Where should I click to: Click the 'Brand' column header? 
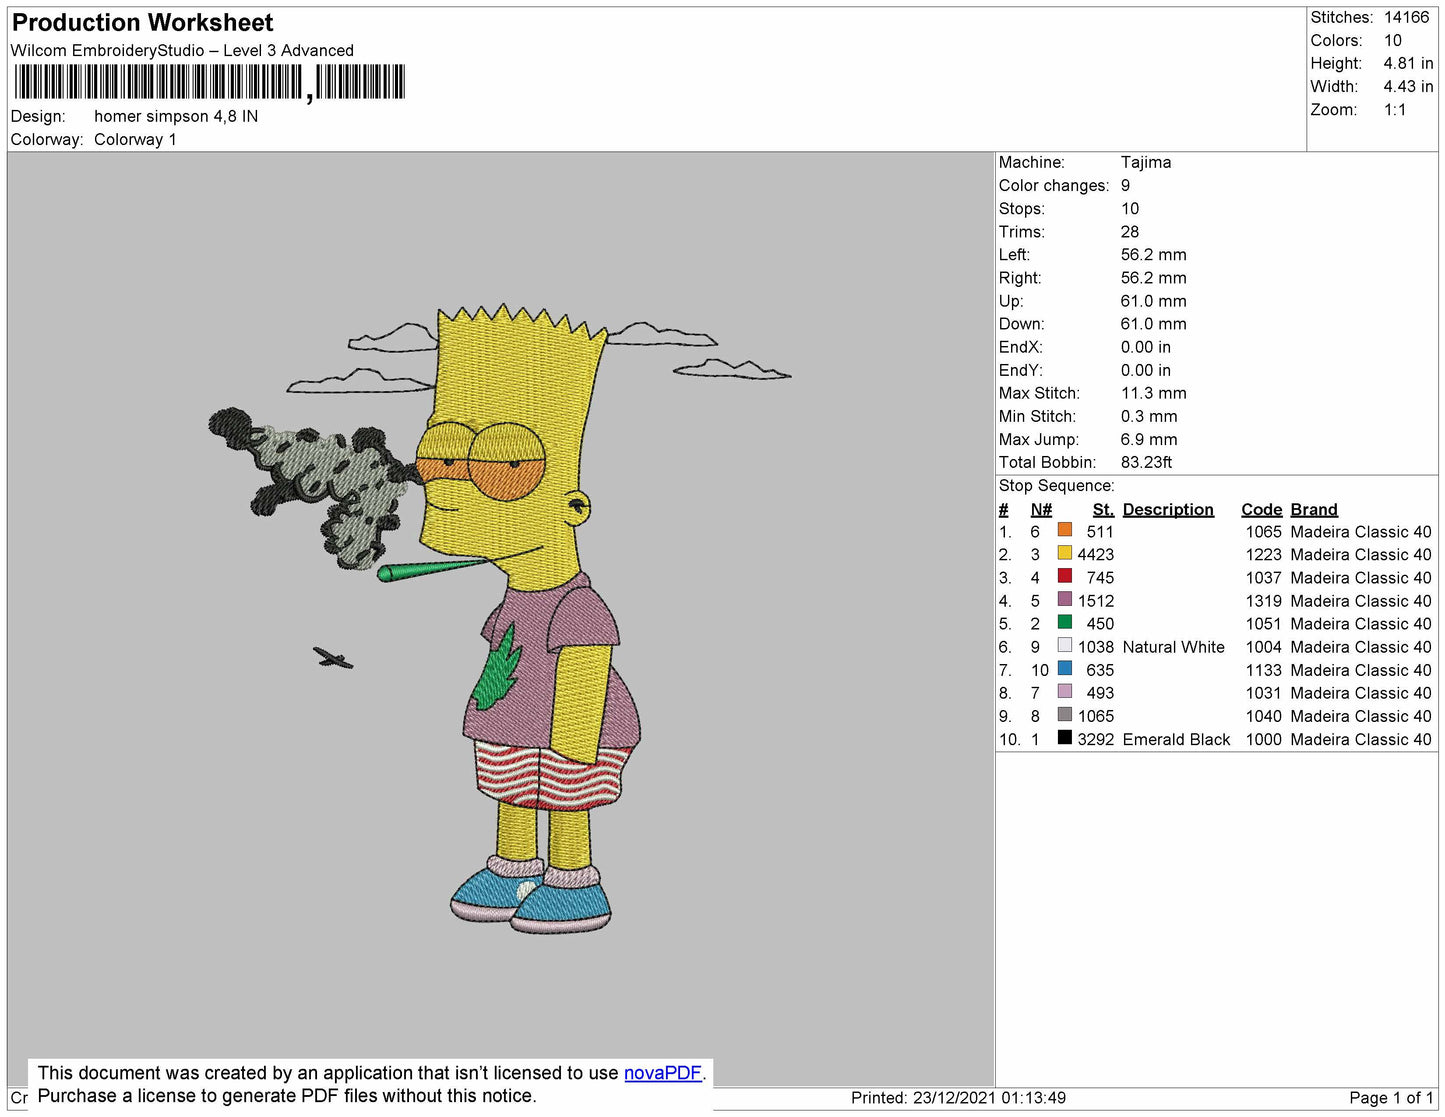pos(1314,509)
